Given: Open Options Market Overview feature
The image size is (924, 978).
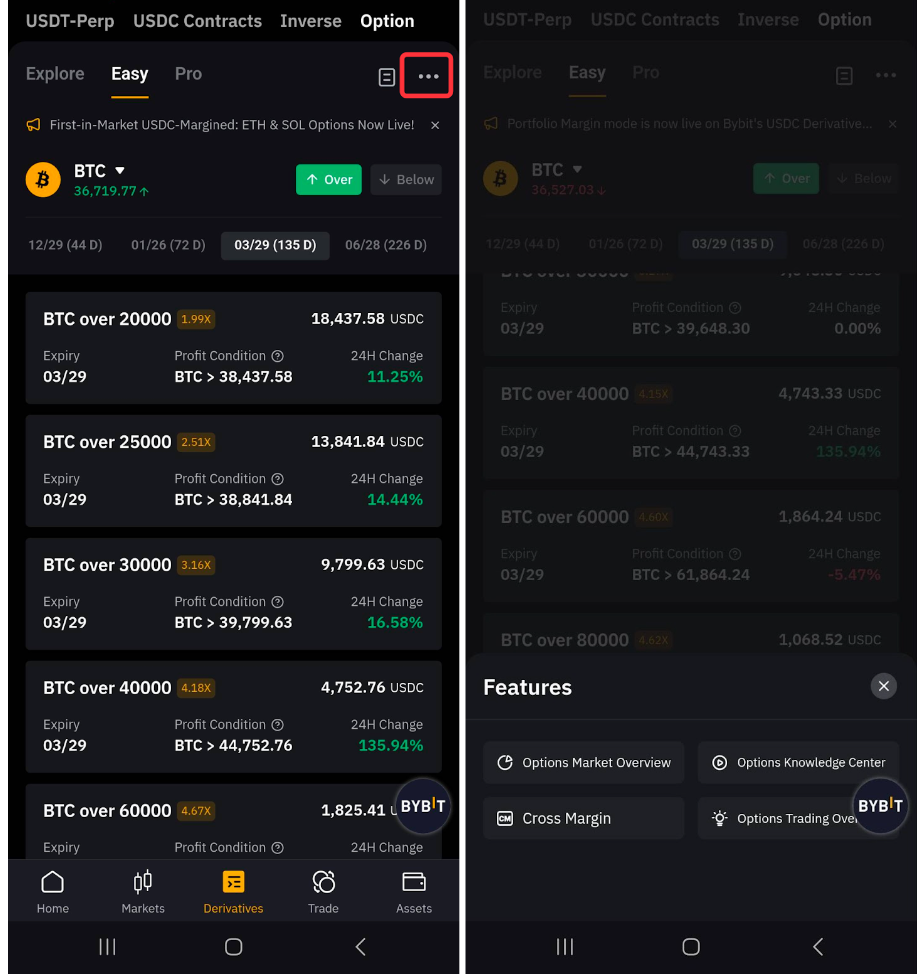Looking at the screenshot, I should 584,762.
